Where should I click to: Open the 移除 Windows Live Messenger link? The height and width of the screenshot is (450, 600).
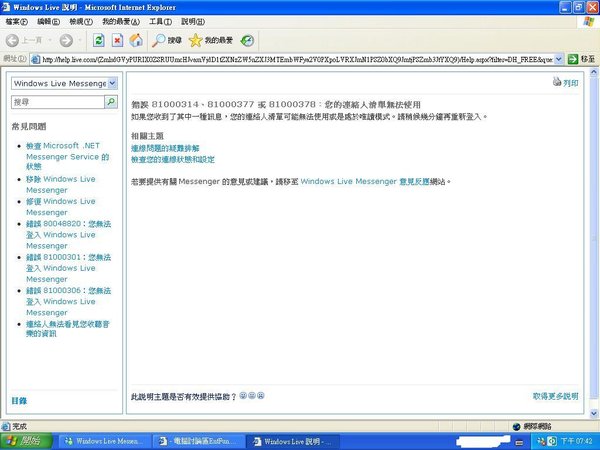click(x=61, y=184)
